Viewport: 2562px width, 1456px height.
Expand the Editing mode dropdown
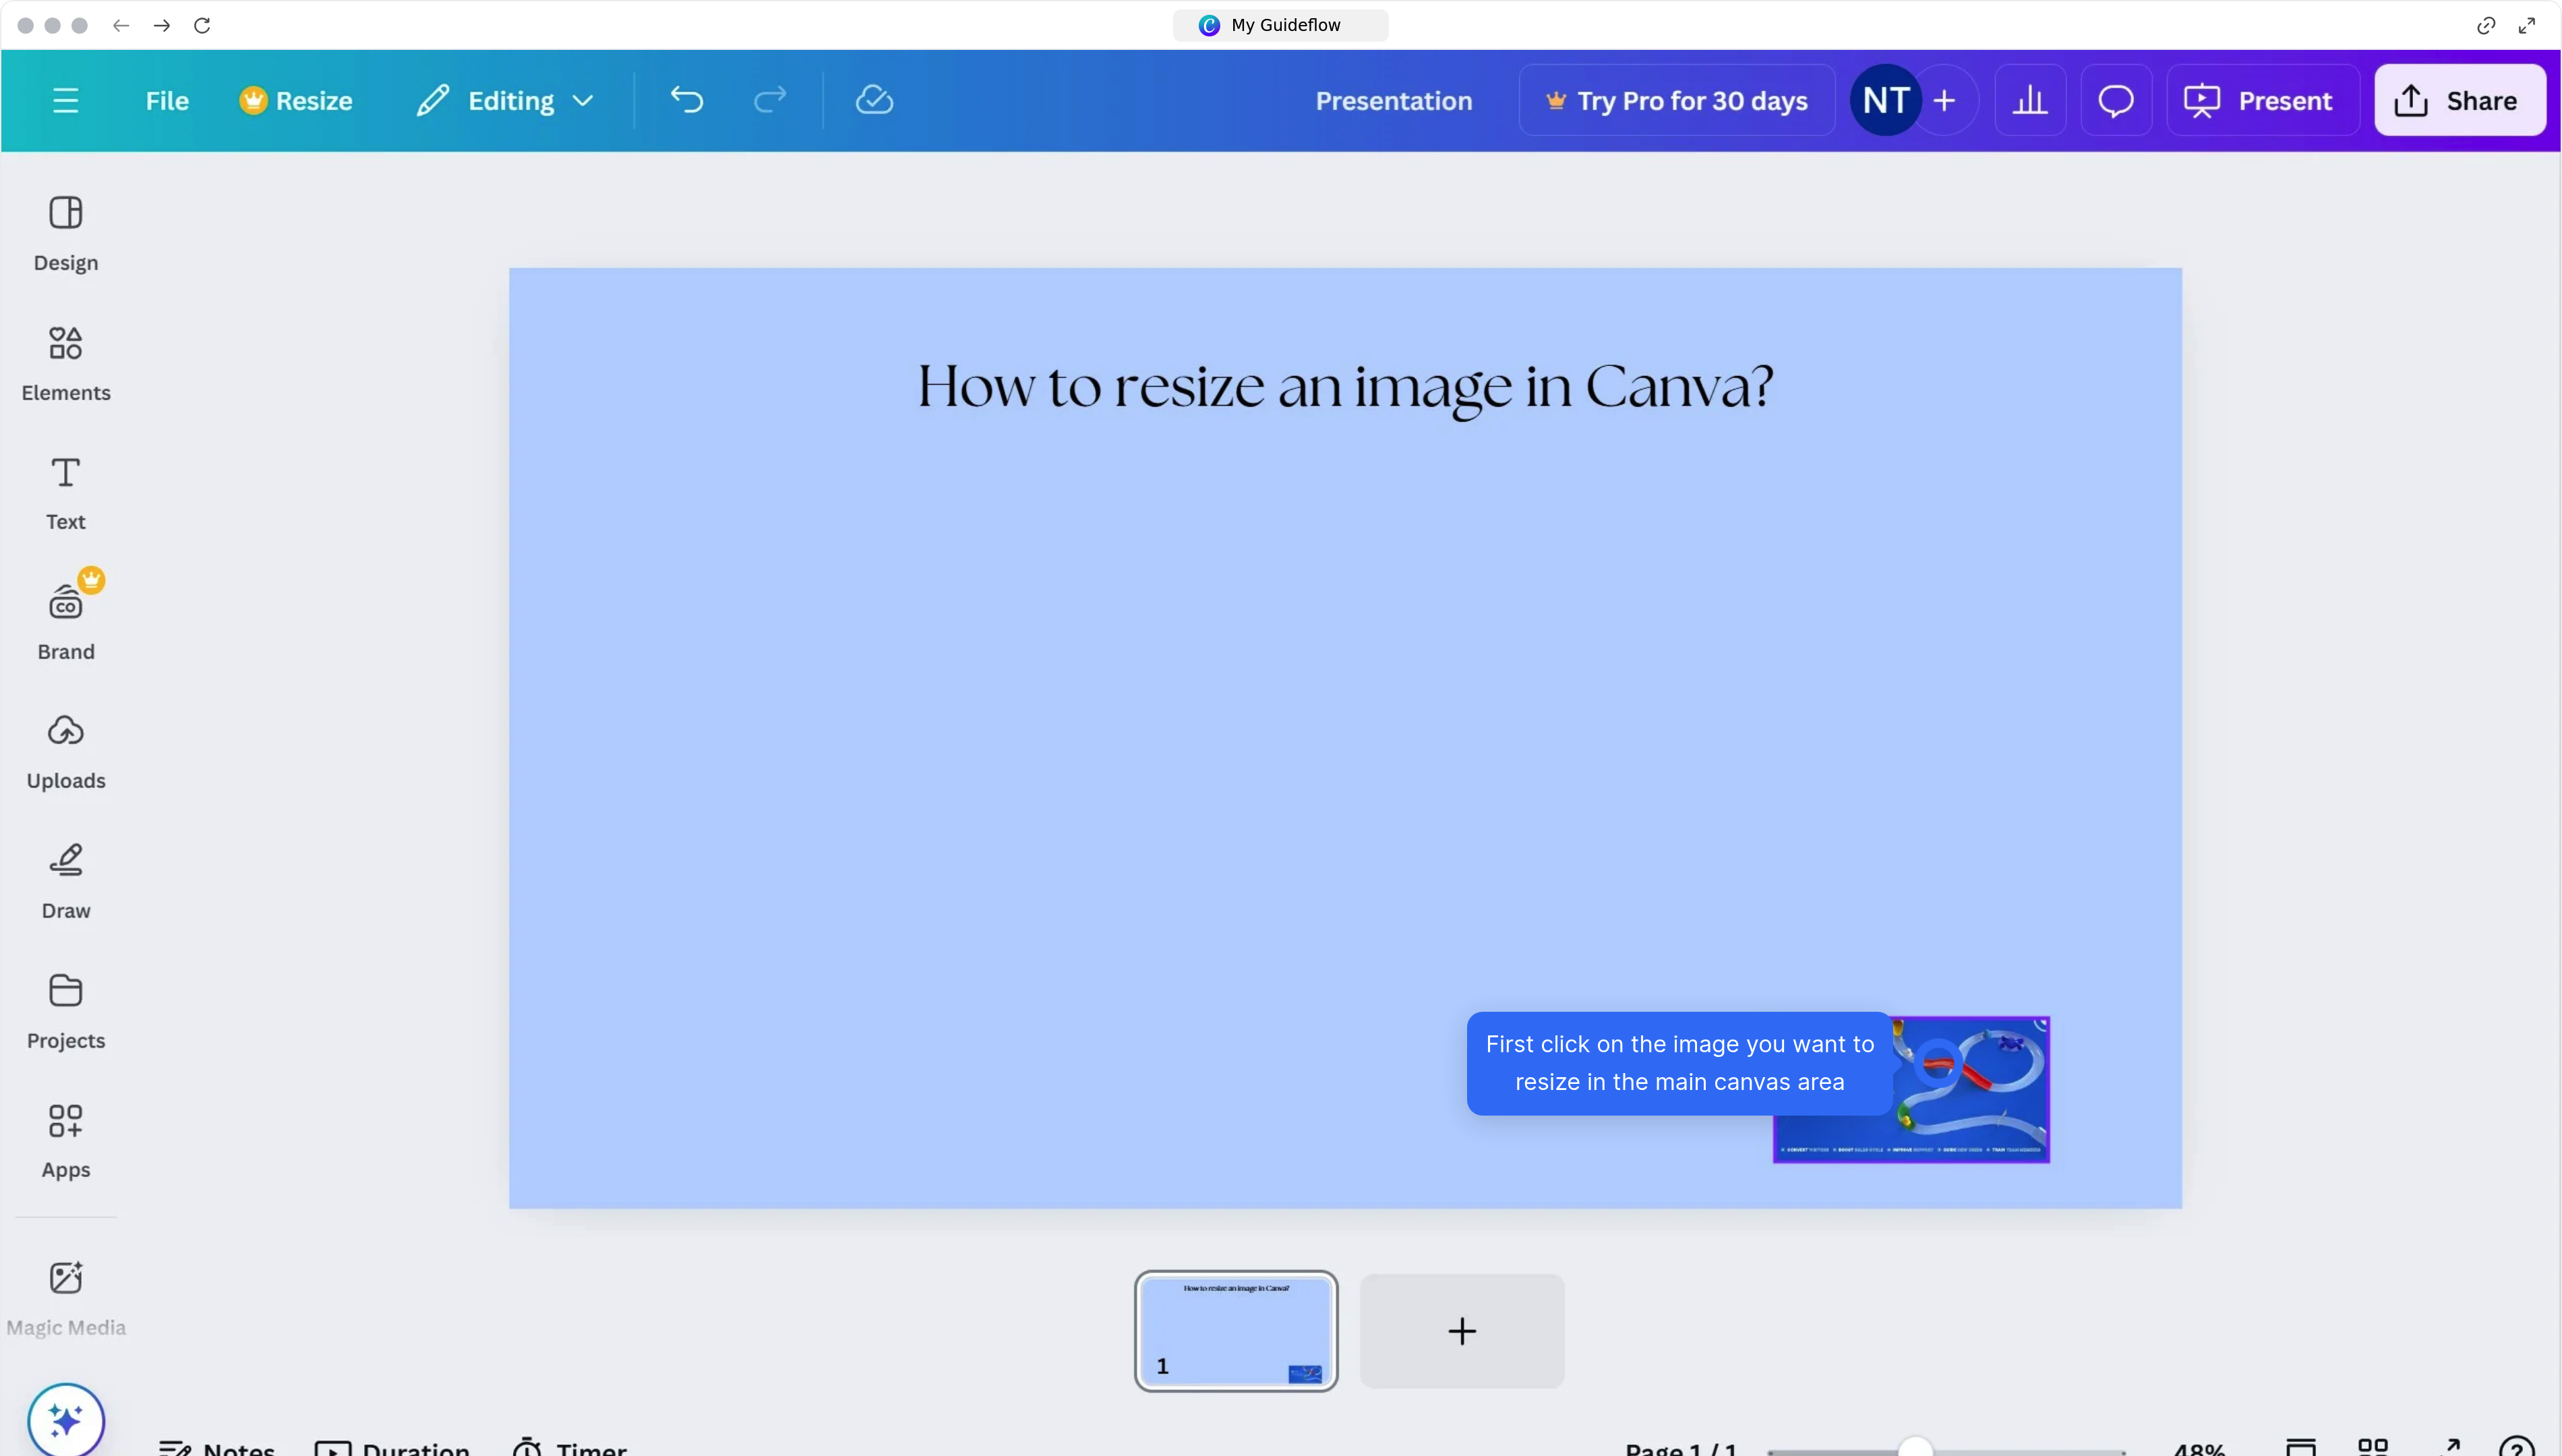[504, 99]
